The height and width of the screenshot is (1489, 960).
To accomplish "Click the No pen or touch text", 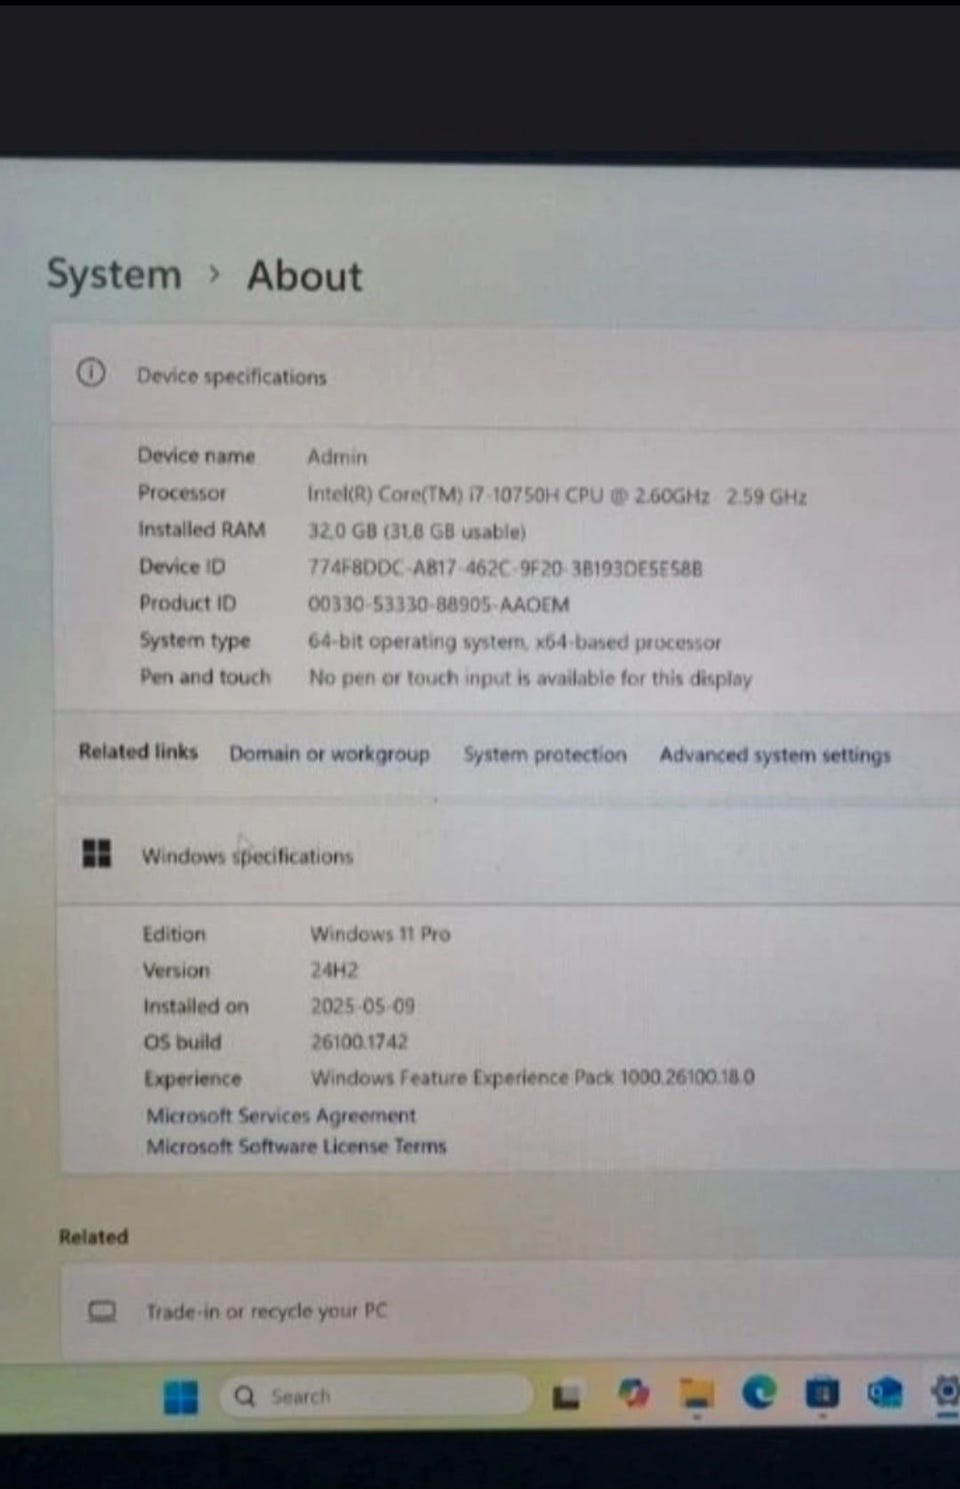I will coord(530,678).
